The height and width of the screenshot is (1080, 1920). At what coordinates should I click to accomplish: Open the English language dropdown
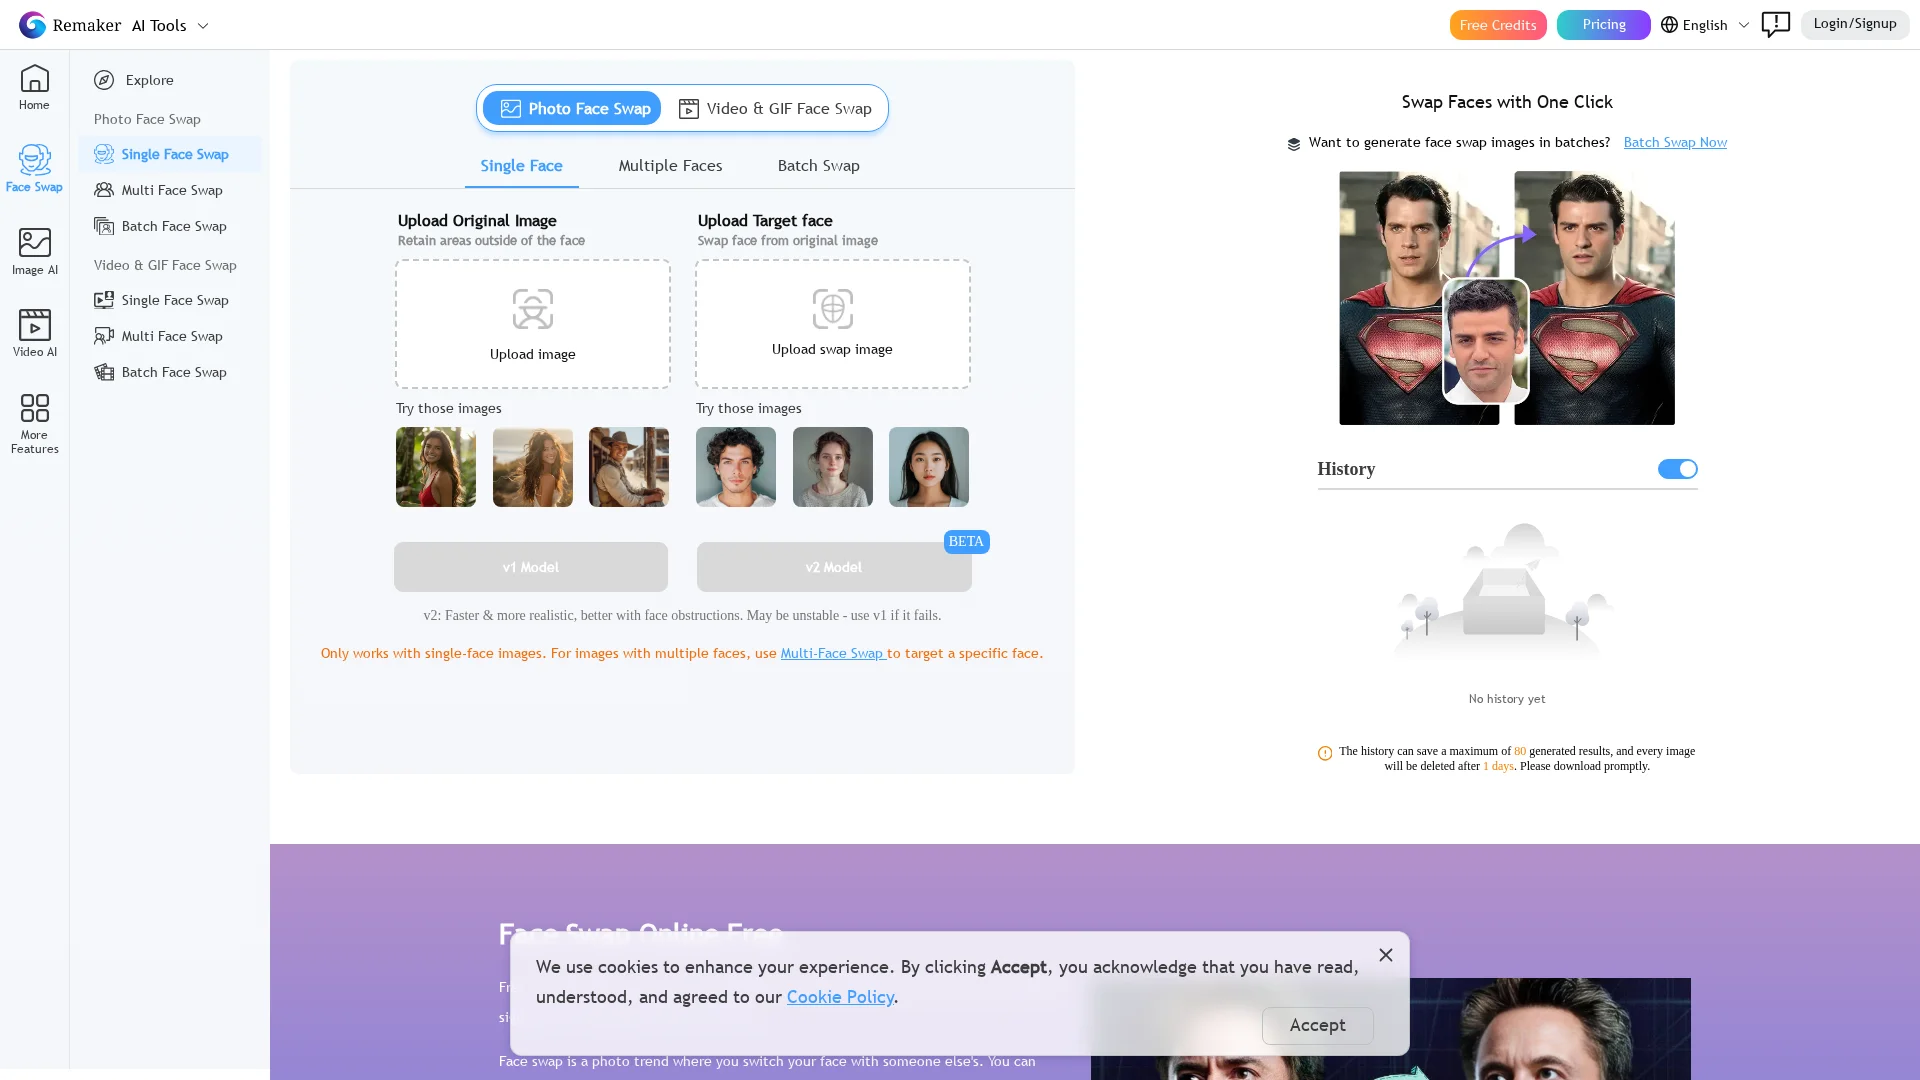point(1704,25)
